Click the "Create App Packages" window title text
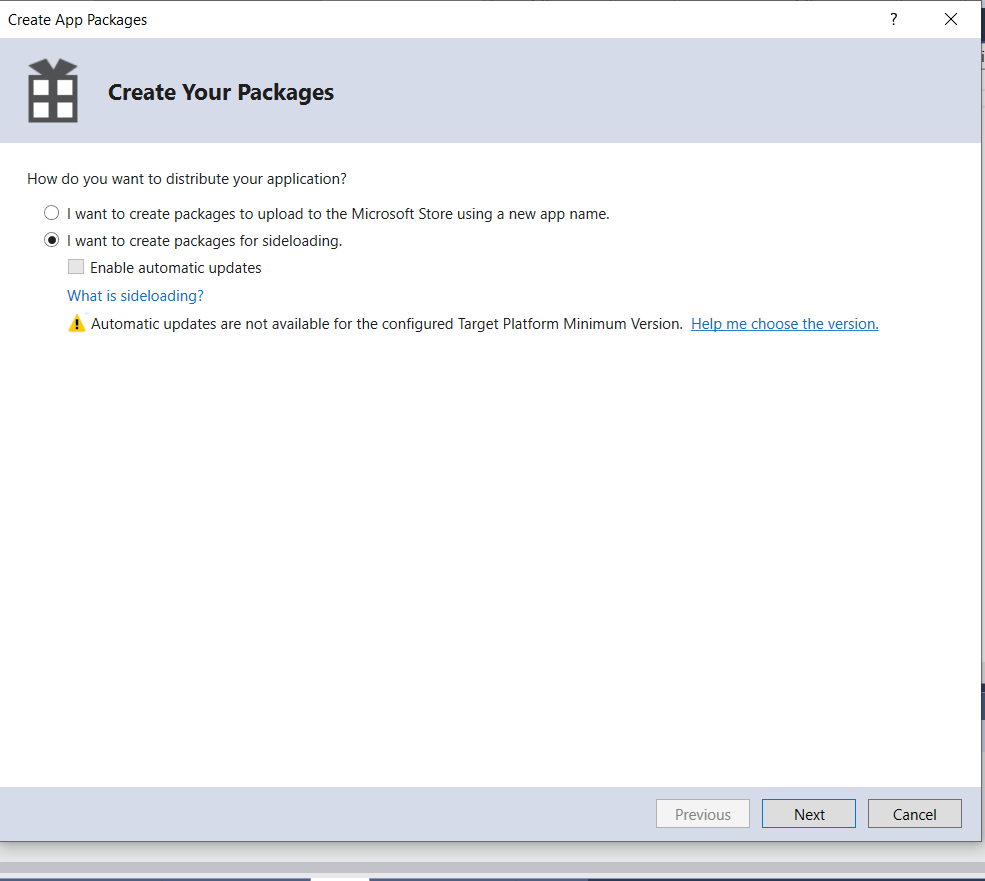This screenshot has height=881, width=985. tap(77, 20)
